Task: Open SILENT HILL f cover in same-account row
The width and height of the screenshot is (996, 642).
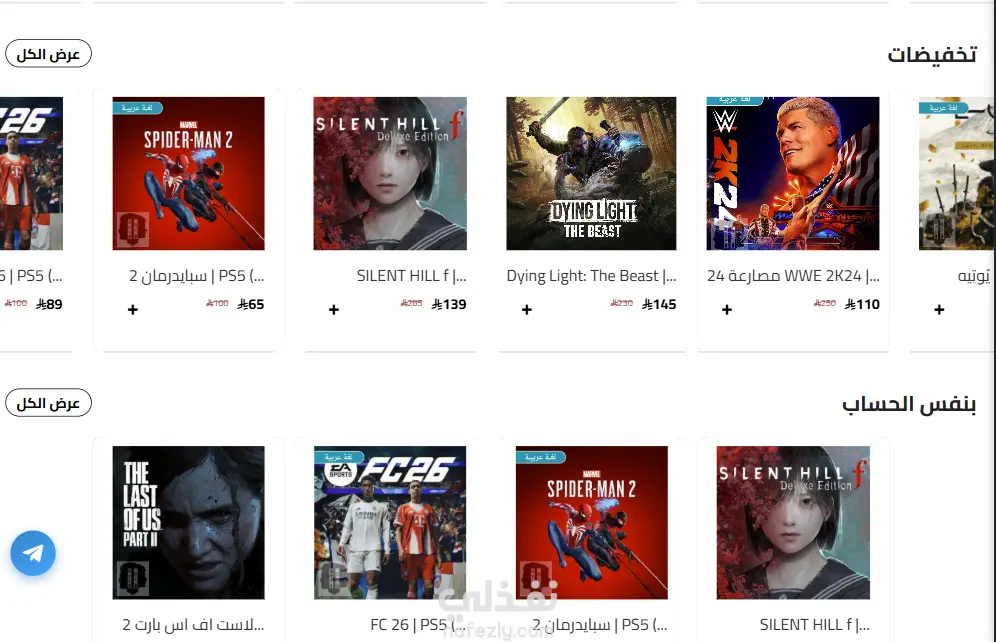Action: [793, 523]
